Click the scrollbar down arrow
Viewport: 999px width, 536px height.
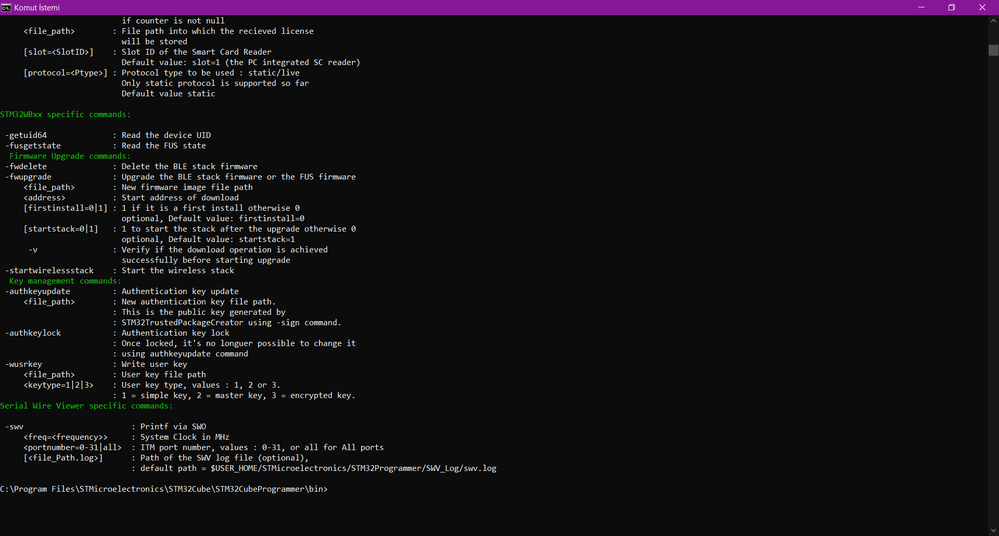(993, 530)
